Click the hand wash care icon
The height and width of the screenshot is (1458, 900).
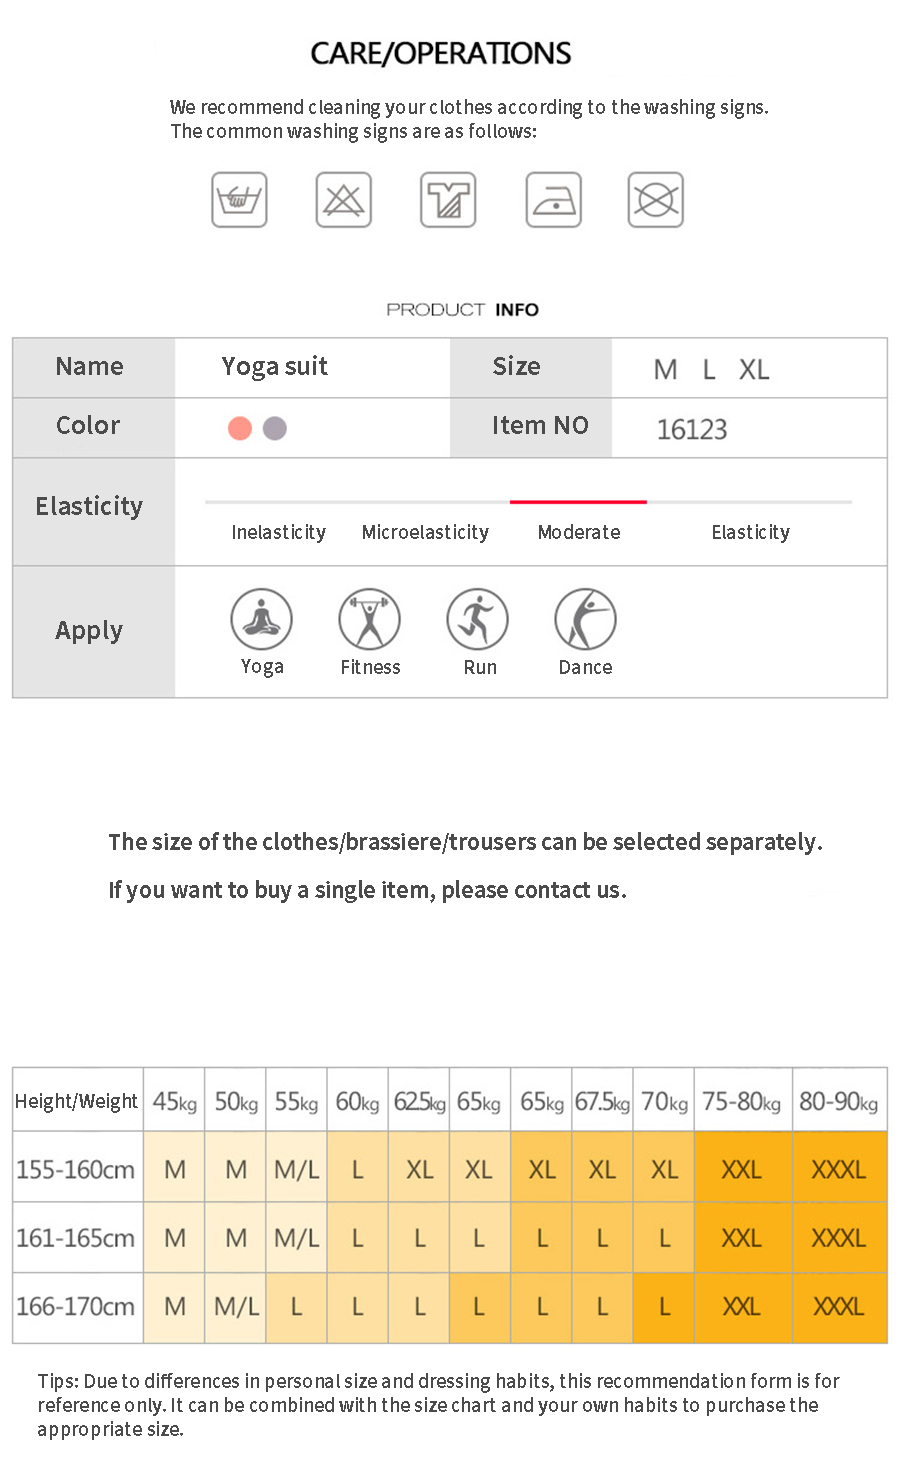(x=239, y=200)
